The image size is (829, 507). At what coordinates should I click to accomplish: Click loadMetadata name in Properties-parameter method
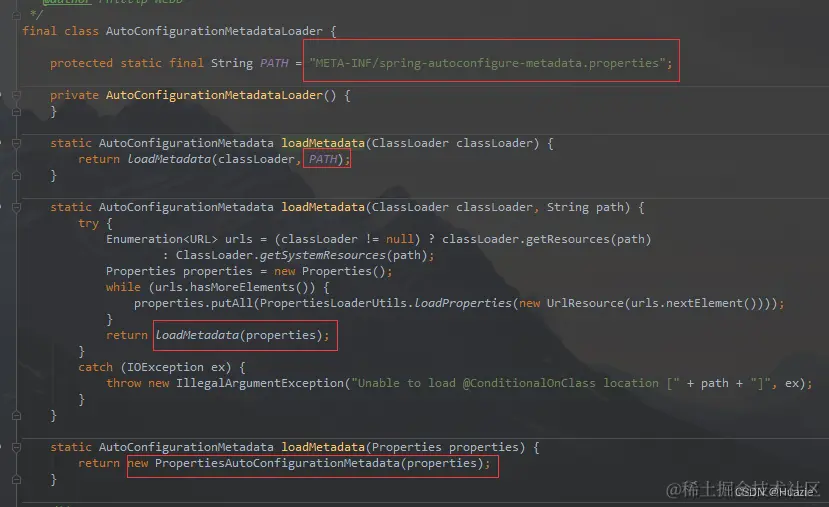[x=323, y=447]
